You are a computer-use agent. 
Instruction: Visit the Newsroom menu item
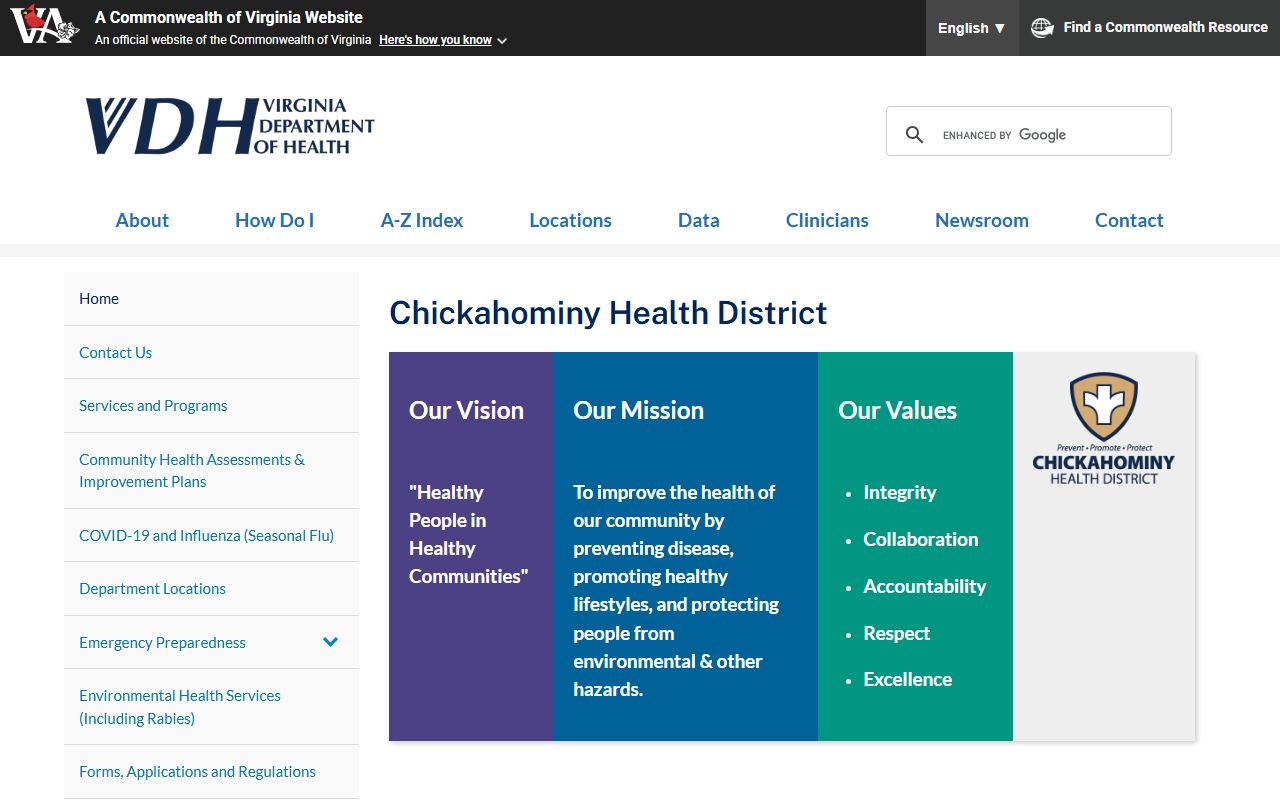tap(982, 220)
